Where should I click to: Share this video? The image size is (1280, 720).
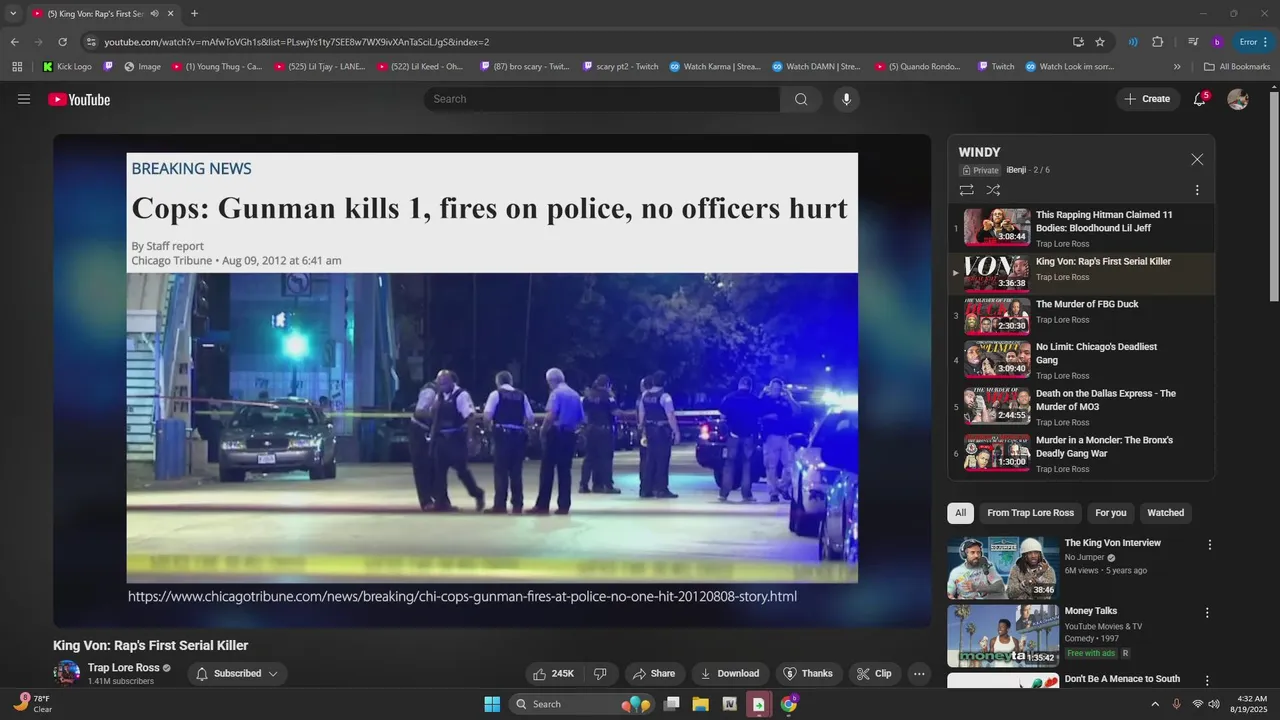(x=655, y=674)
